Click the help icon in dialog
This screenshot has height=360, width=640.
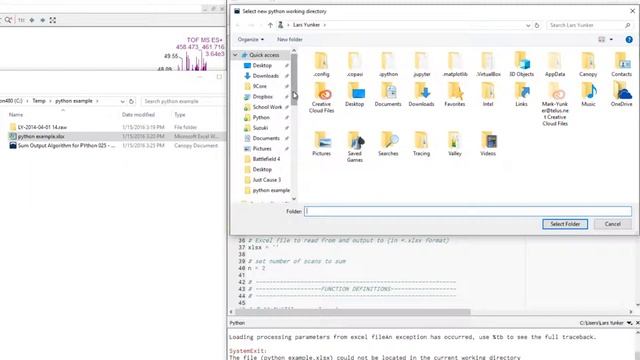(x=629, y=40)
